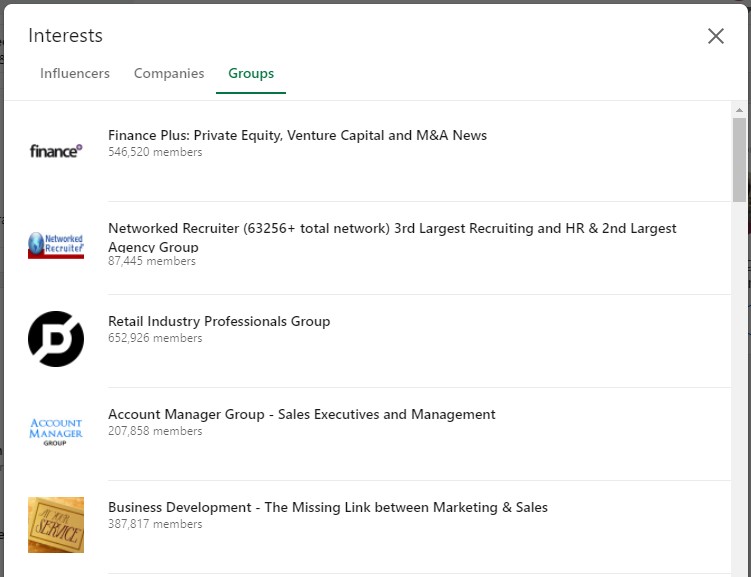Click the Finance Plus group logo
The image size is (751, 577).
click(56, 151)
